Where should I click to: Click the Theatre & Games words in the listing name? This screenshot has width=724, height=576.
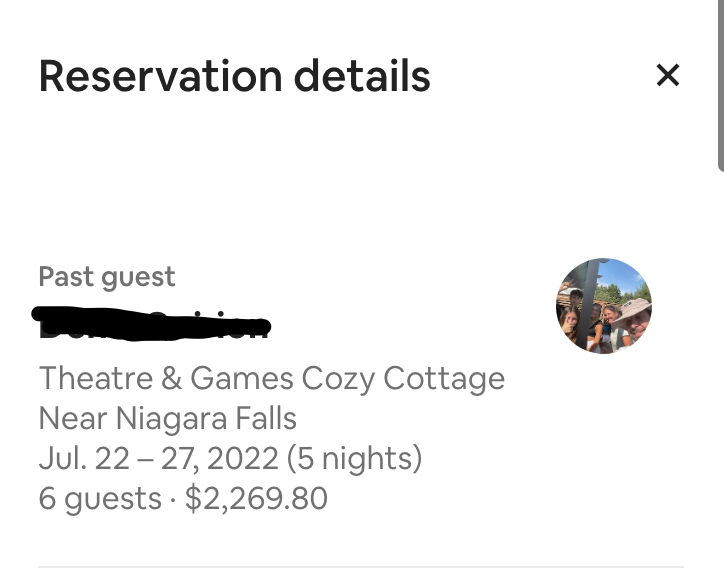pyautogui.click(x=166, y=379)
